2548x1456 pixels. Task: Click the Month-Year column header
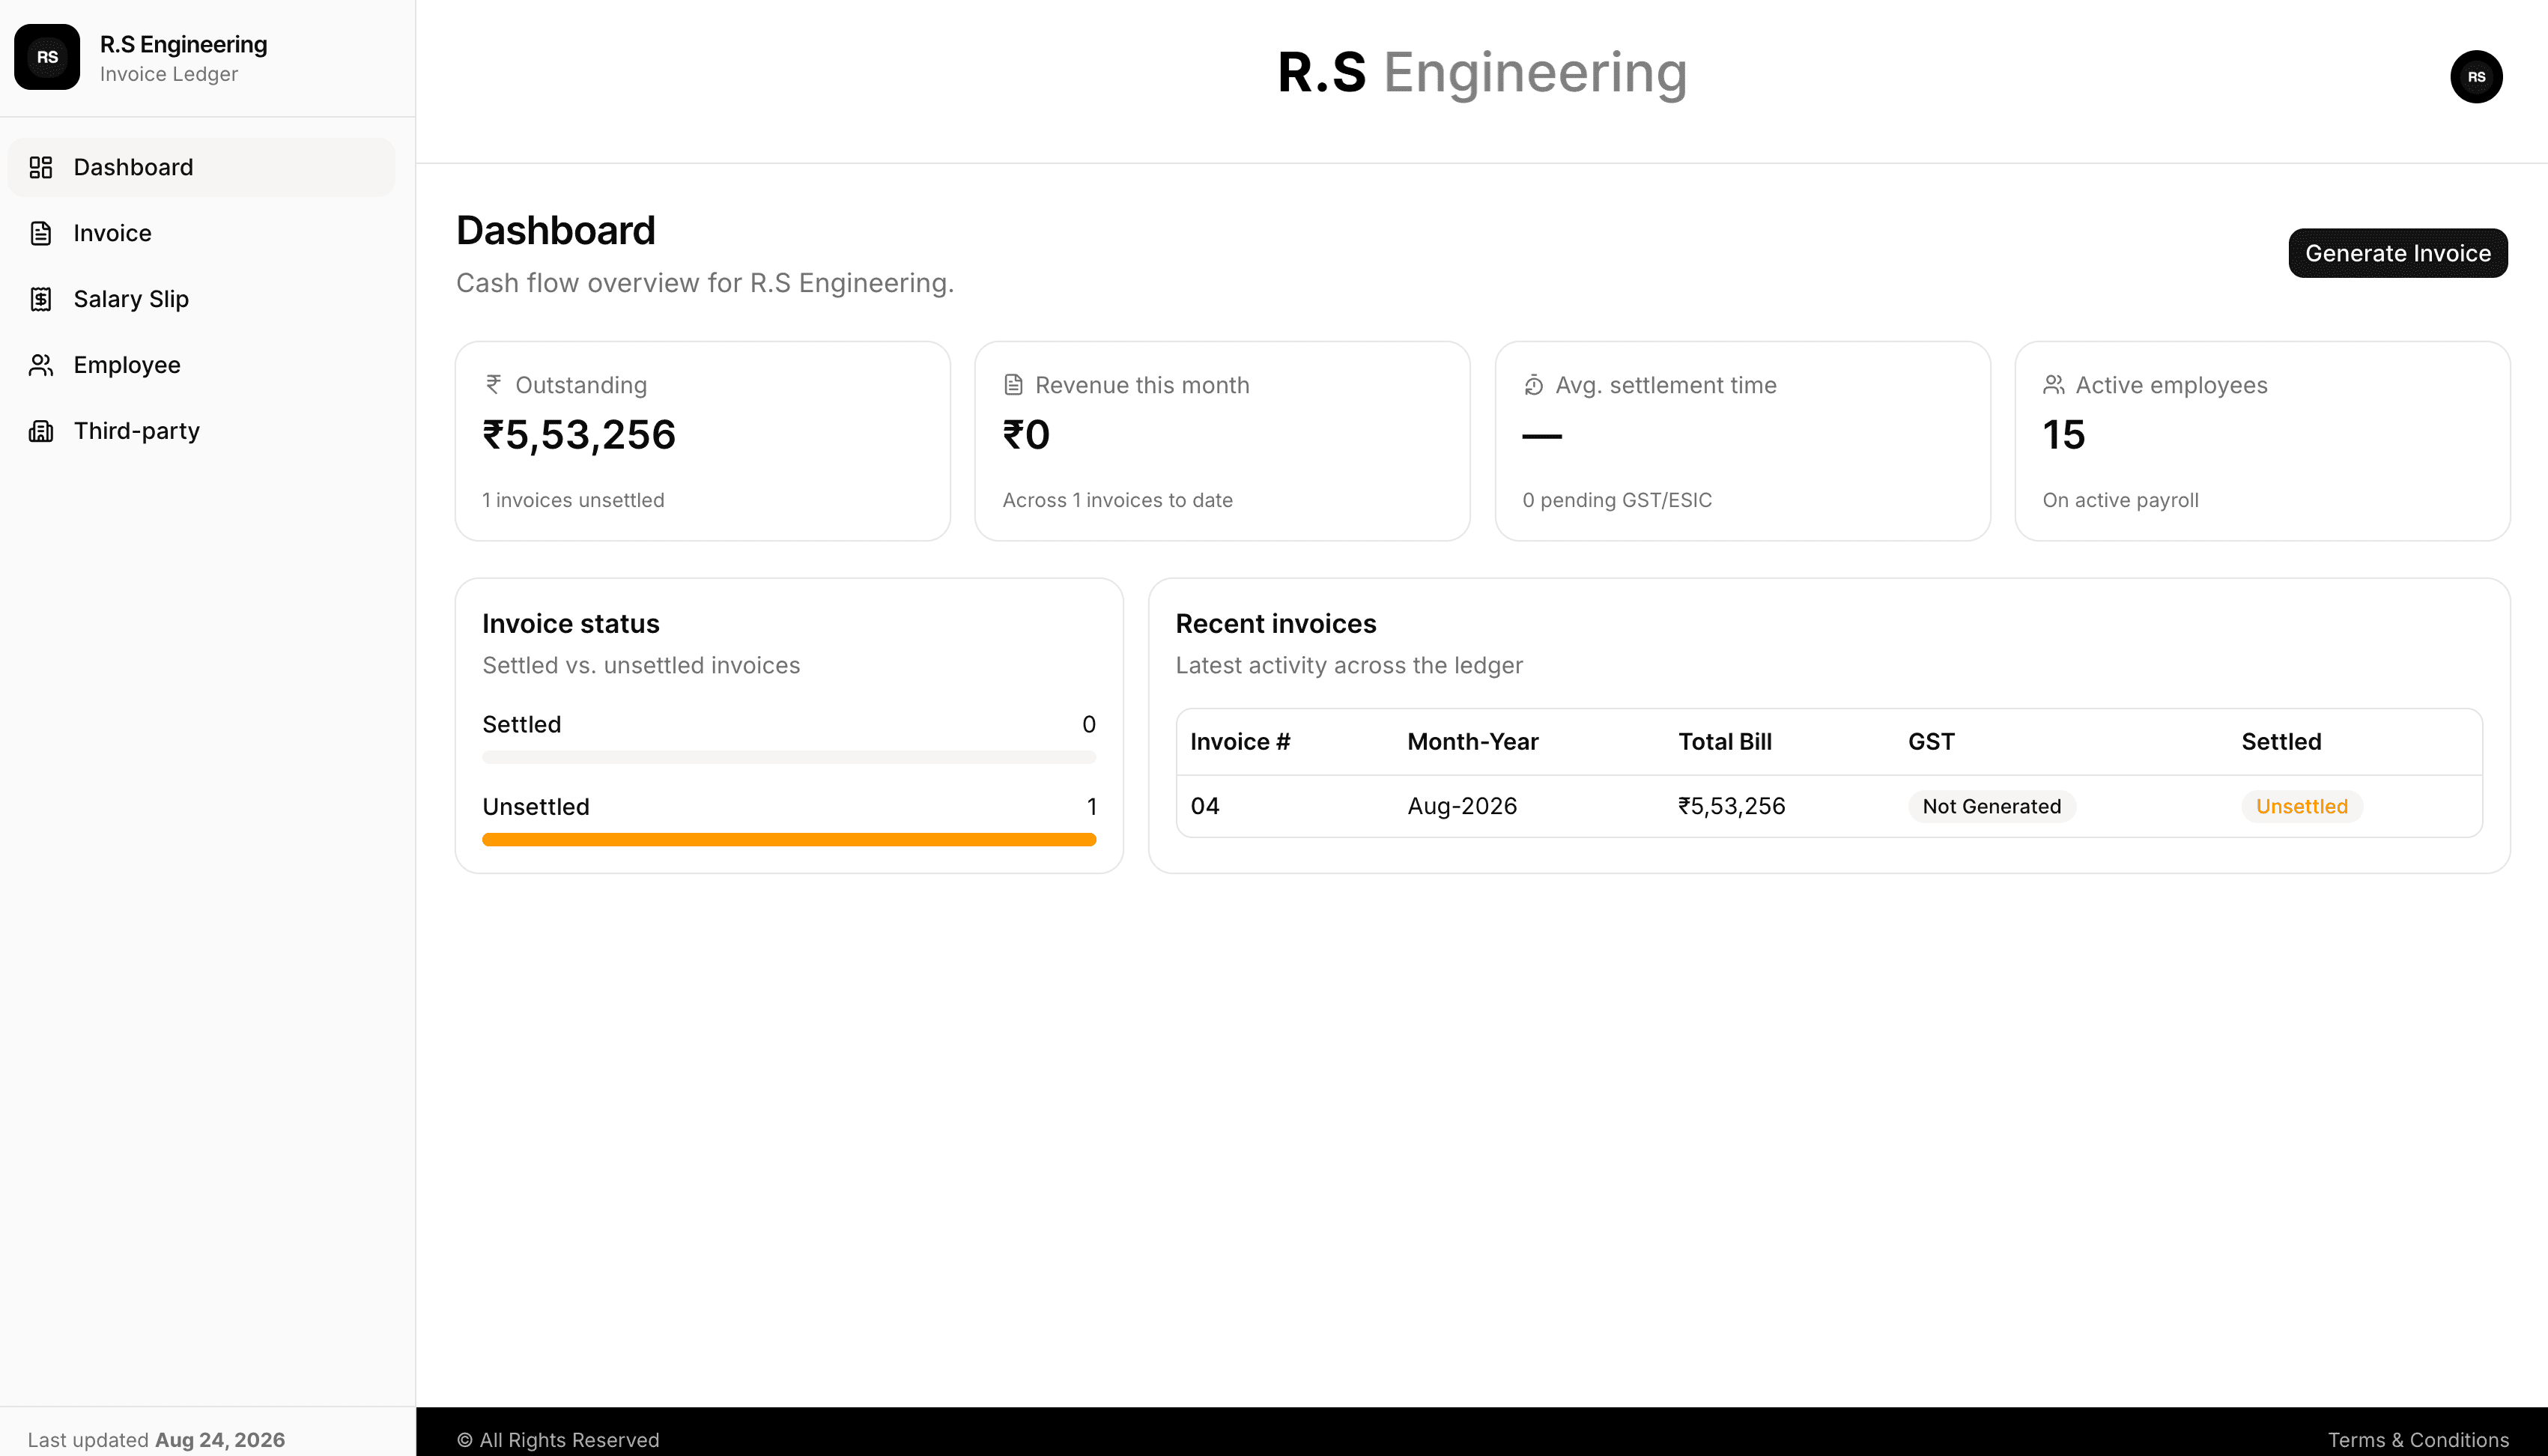point(1472,742)
